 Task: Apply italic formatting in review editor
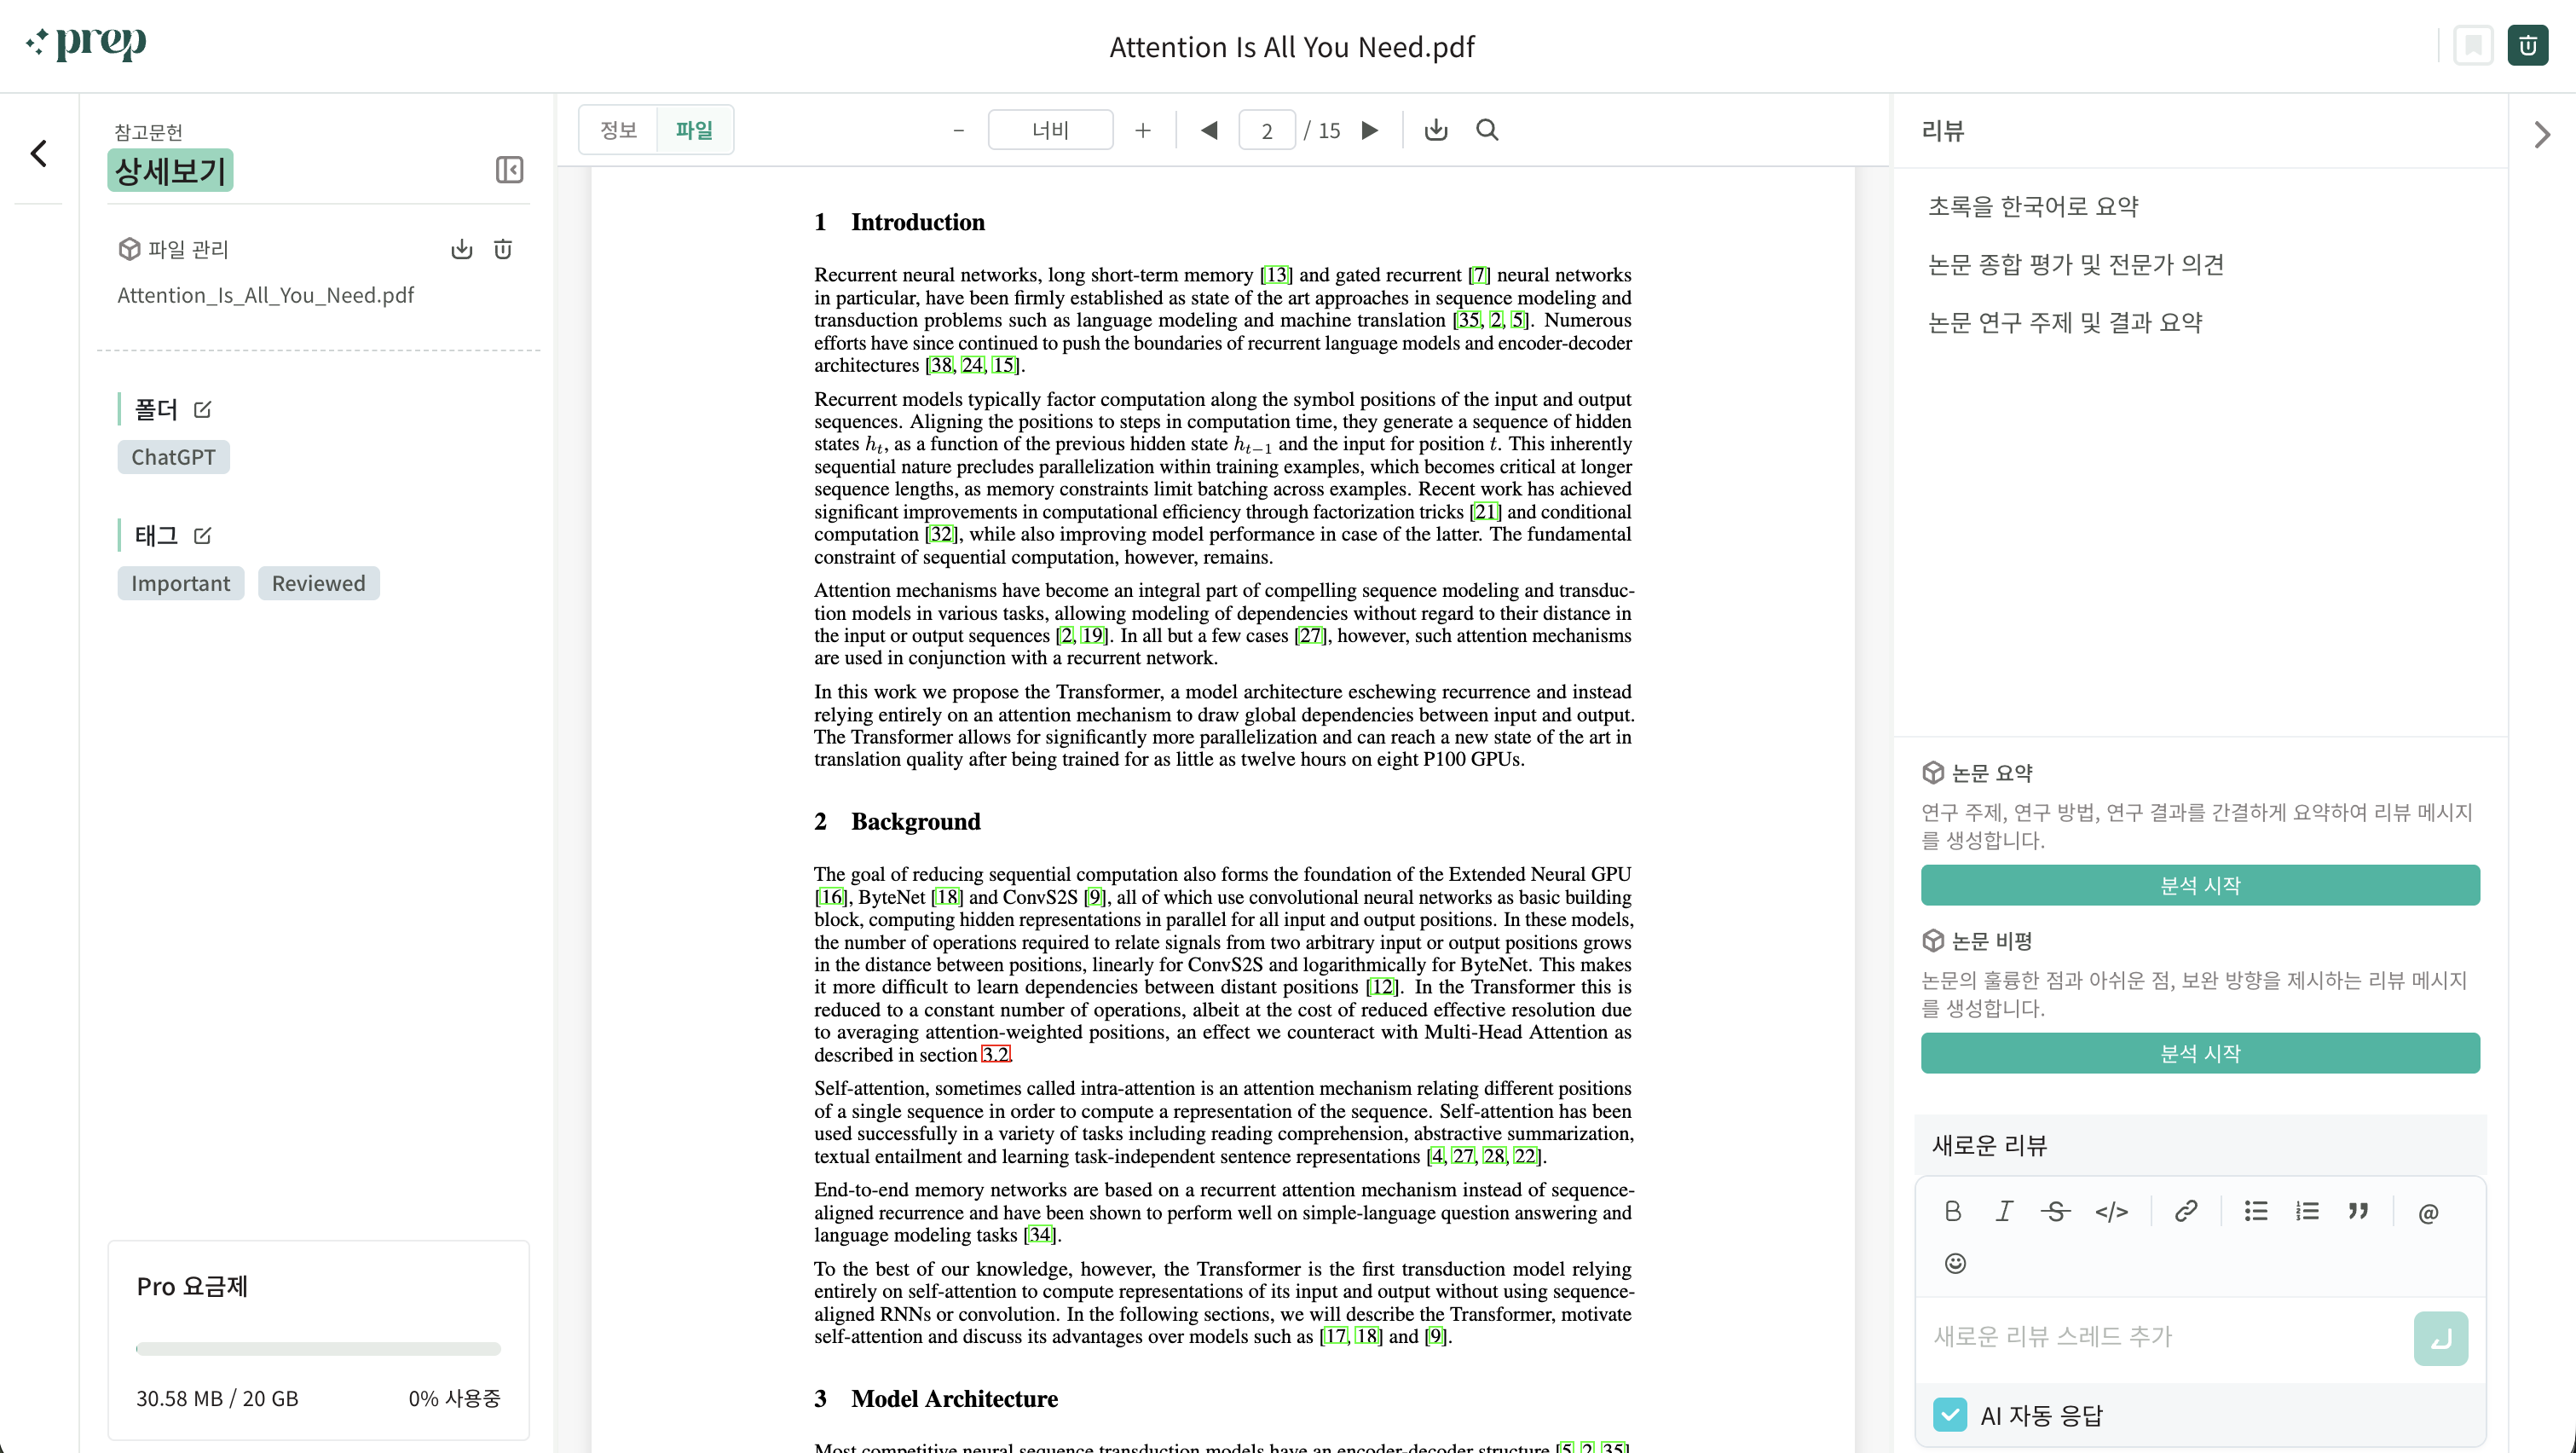(2004, 1211)
